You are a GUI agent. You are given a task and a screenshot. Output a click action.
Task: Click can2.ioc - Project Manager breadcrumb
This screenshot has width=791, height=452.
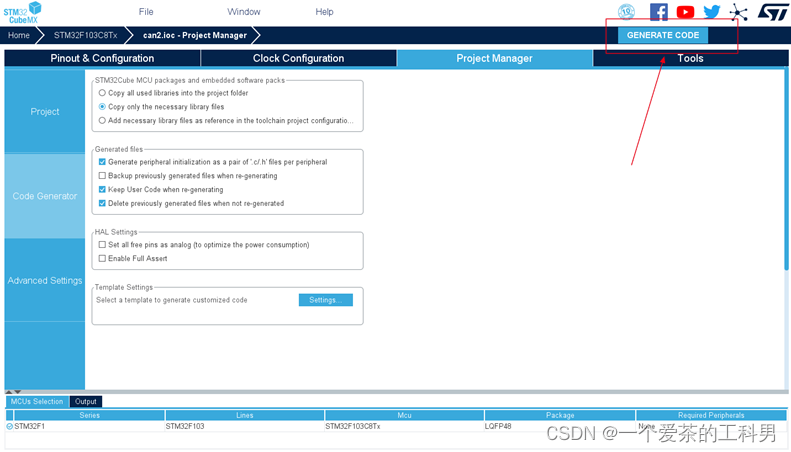pos(195,35)
